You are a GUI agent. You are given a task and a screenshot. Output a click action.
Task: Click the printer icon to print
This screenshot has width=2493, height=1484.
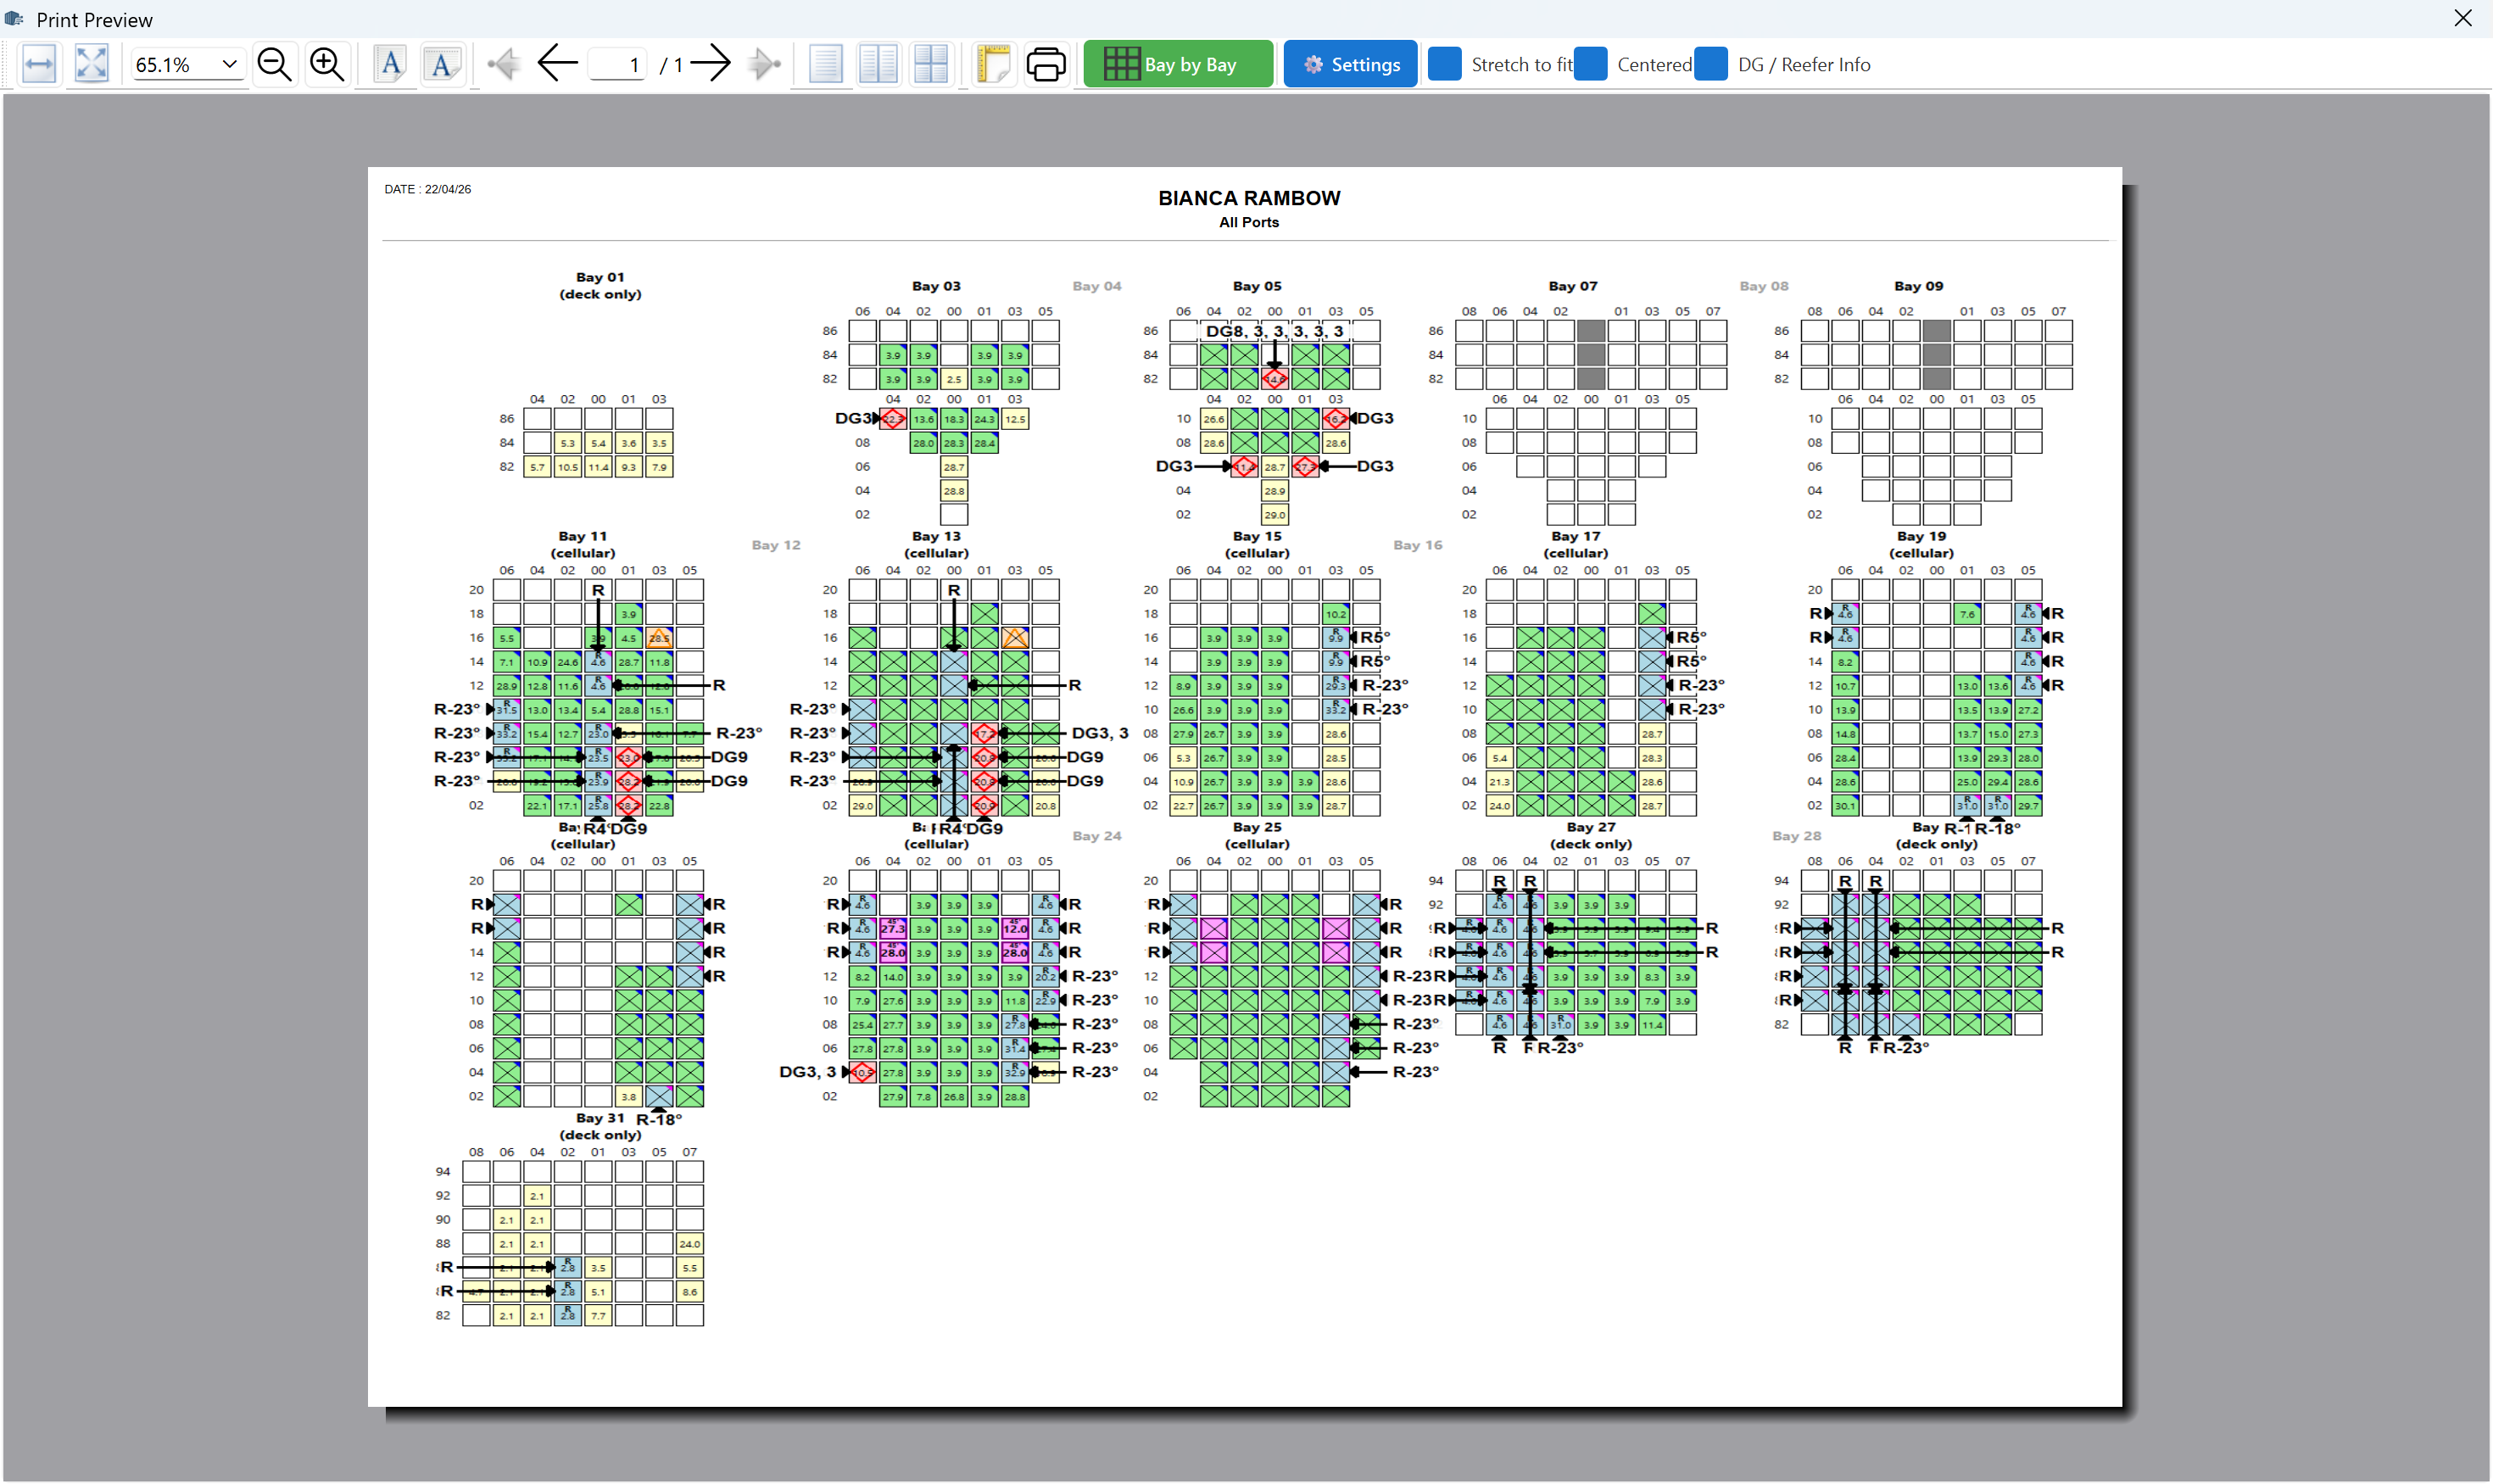(x=1046, y=64)
